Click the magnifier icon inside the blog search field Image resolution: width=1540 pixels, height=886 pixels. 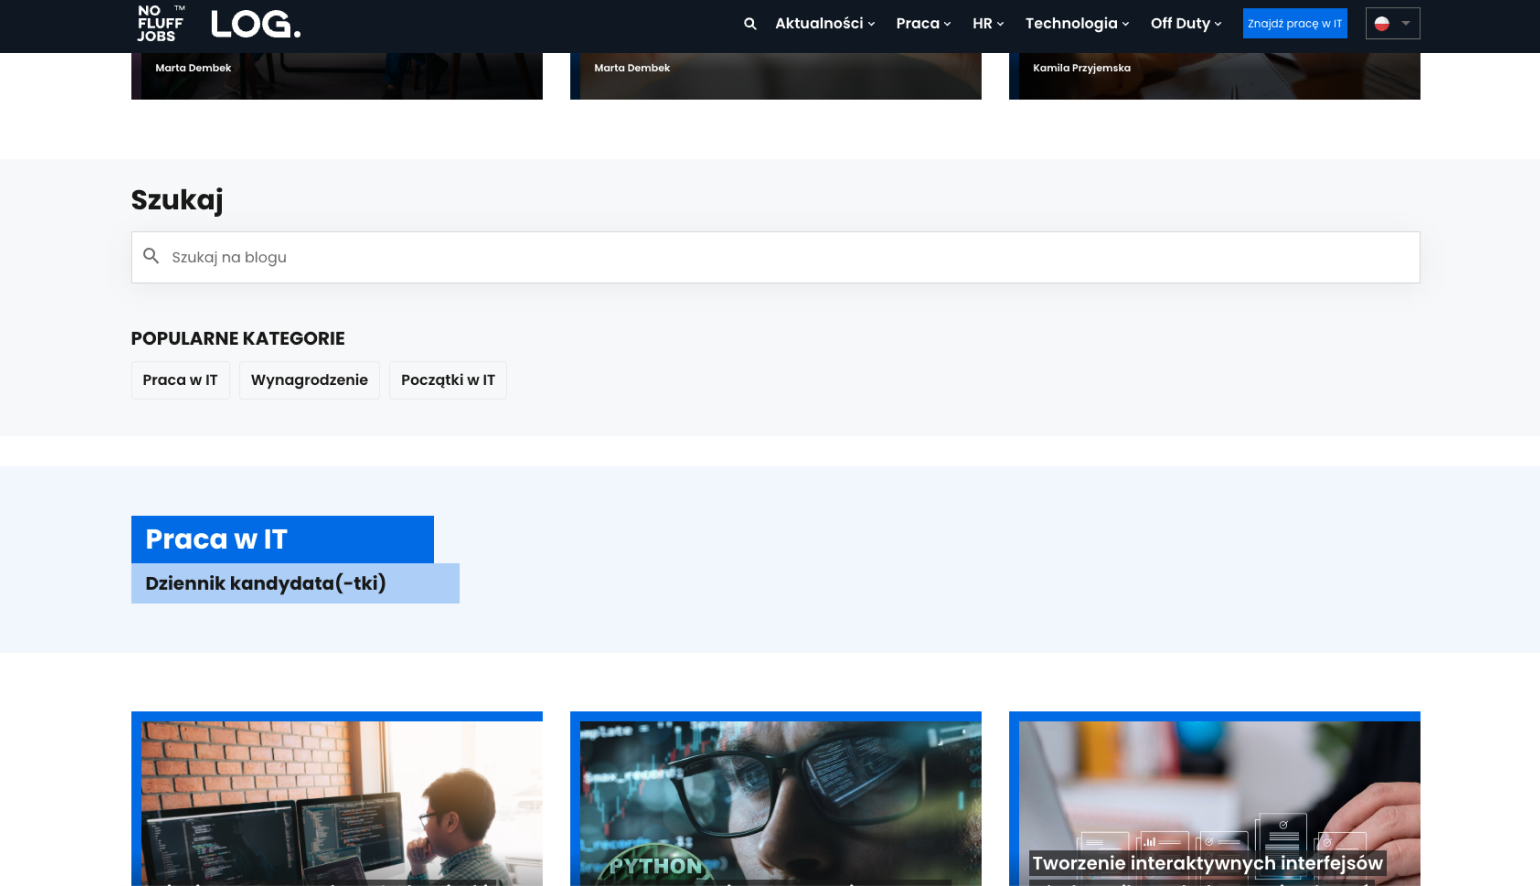[151, 256]
